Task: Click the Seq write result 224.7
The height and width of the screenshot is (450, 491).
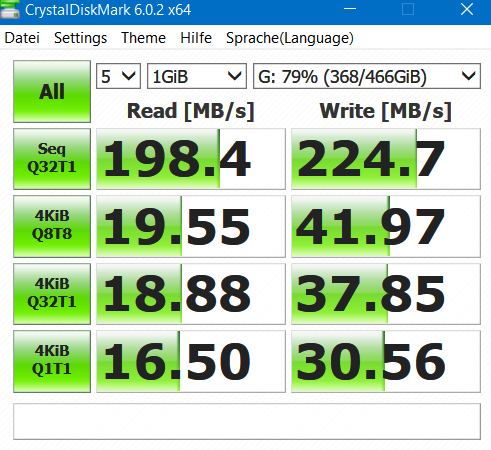Action: (386, 159)
